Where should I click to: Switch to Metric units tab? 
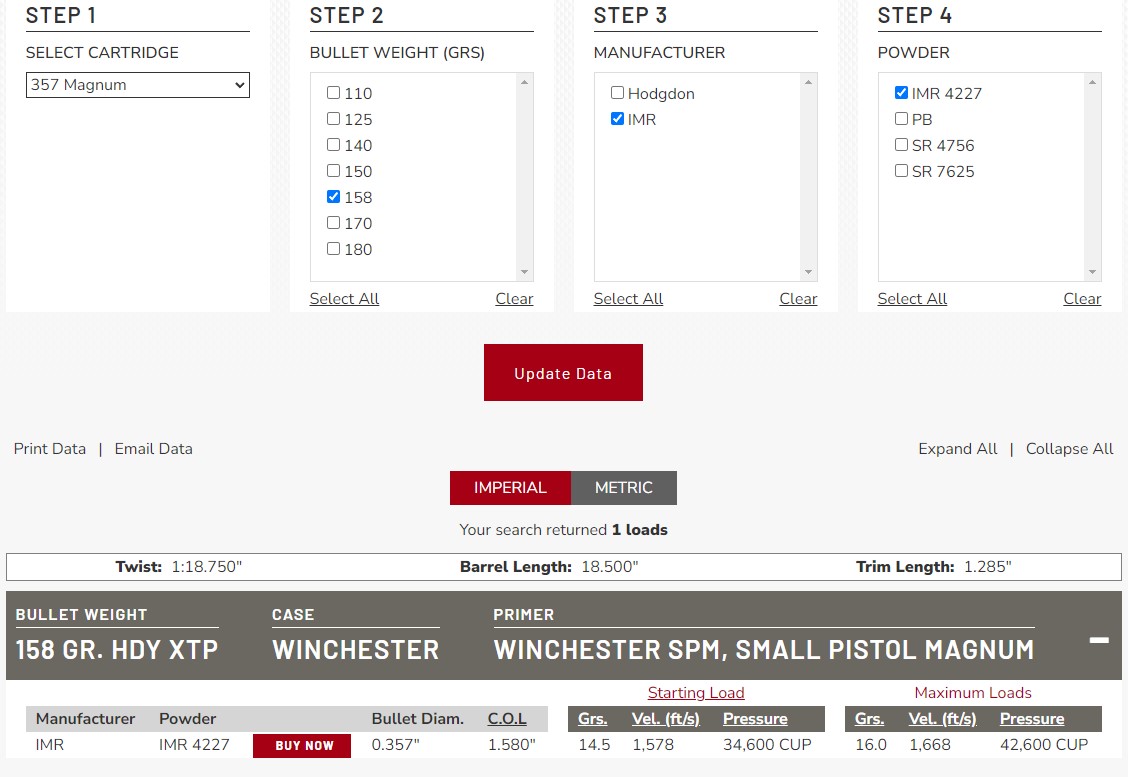(x=623, y=488)
